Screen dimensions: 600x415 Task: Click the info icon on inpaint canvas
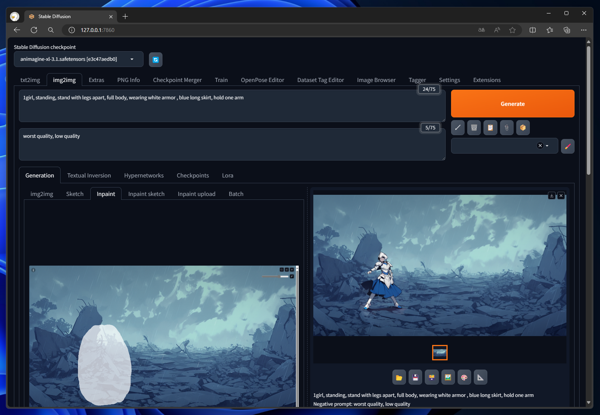tap(33, 270)
